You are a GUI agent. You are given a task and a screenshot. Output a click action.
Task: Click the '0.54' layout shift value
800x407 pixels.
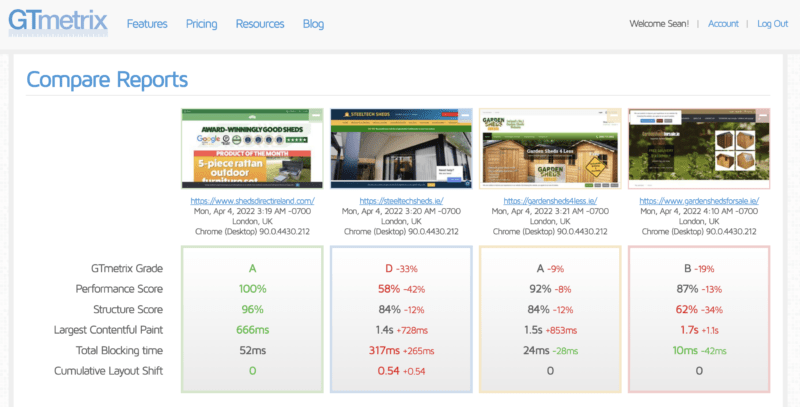point(389,371)
